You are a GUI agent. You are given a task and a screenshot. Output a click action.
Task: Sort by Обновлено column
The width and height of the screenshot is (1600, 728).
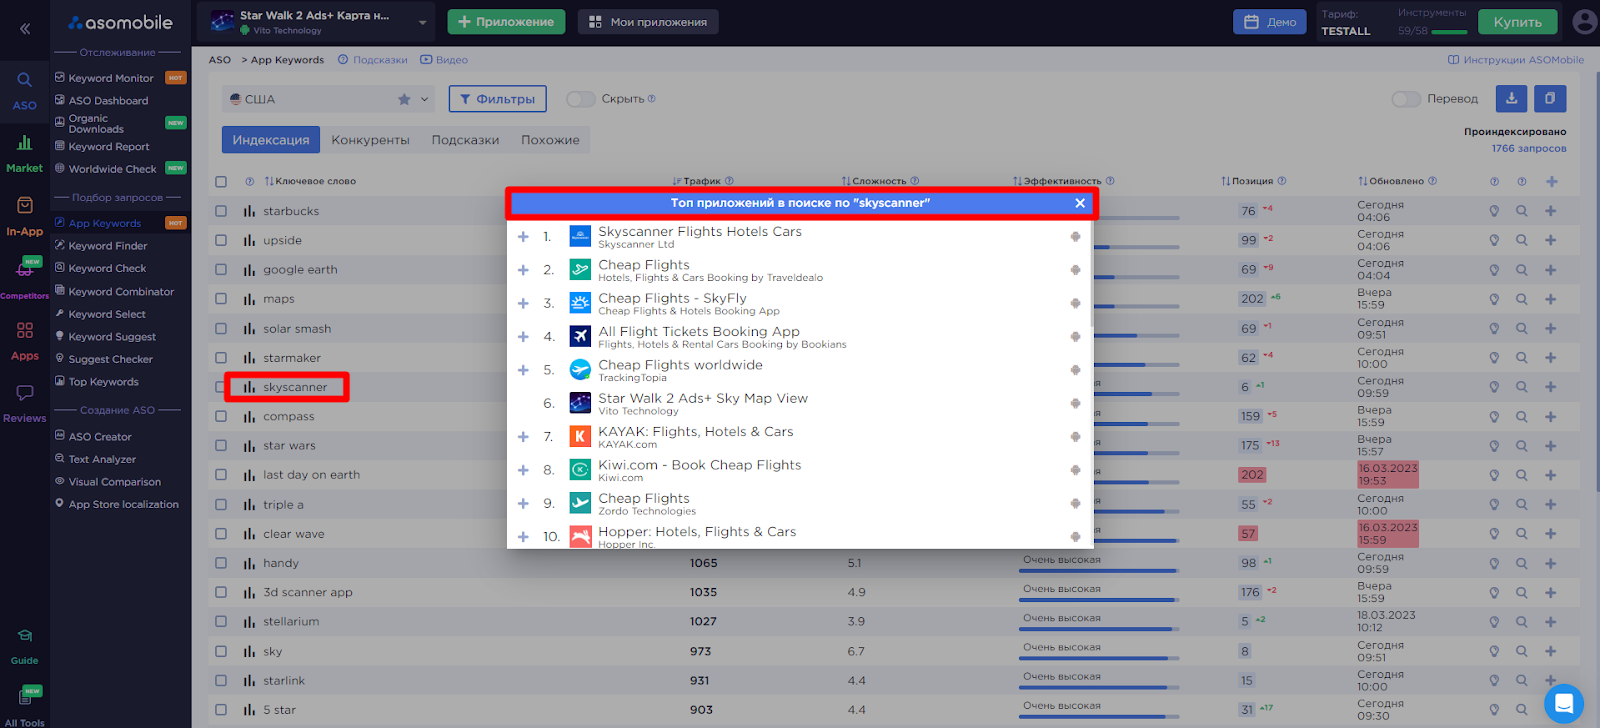pyautogui.click(x=1391, y=182)
